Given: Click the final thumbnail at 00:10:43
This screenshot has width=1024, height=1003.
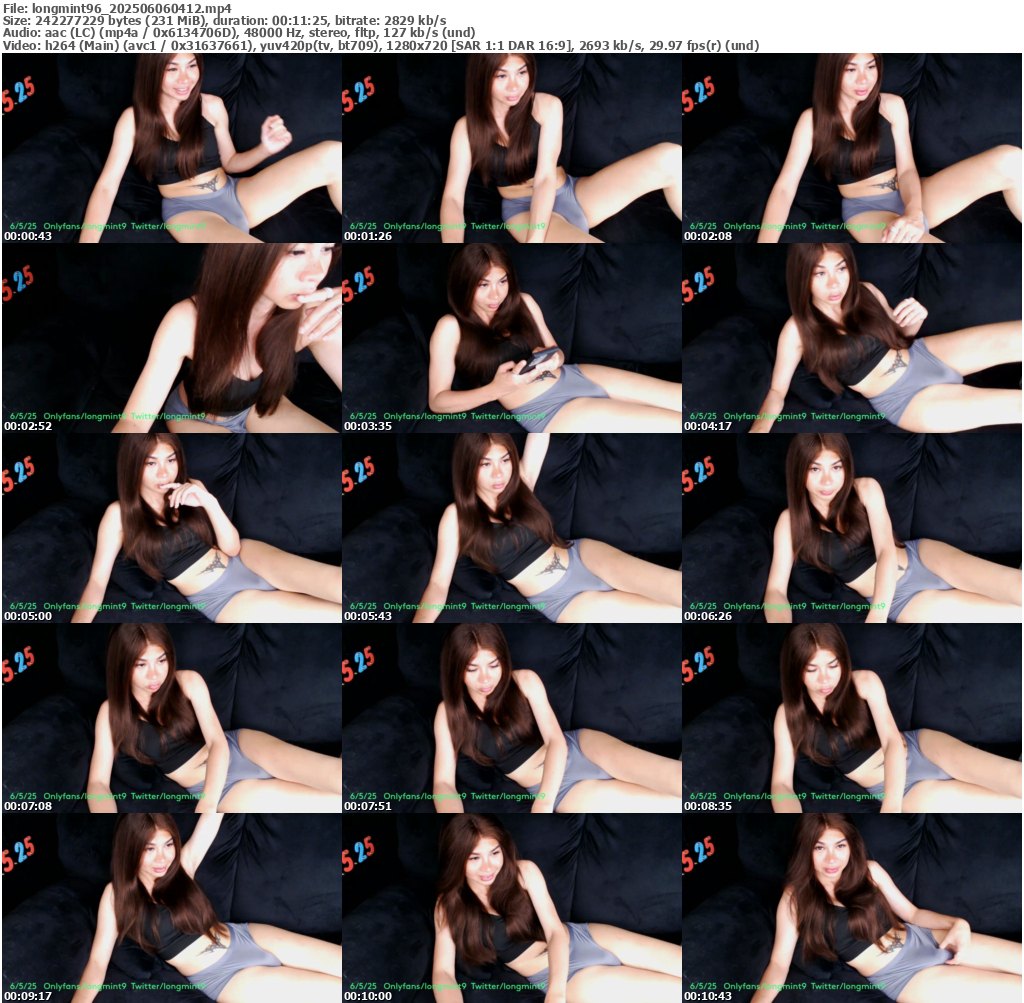Looking at the screenshot, I should point(851,907).
